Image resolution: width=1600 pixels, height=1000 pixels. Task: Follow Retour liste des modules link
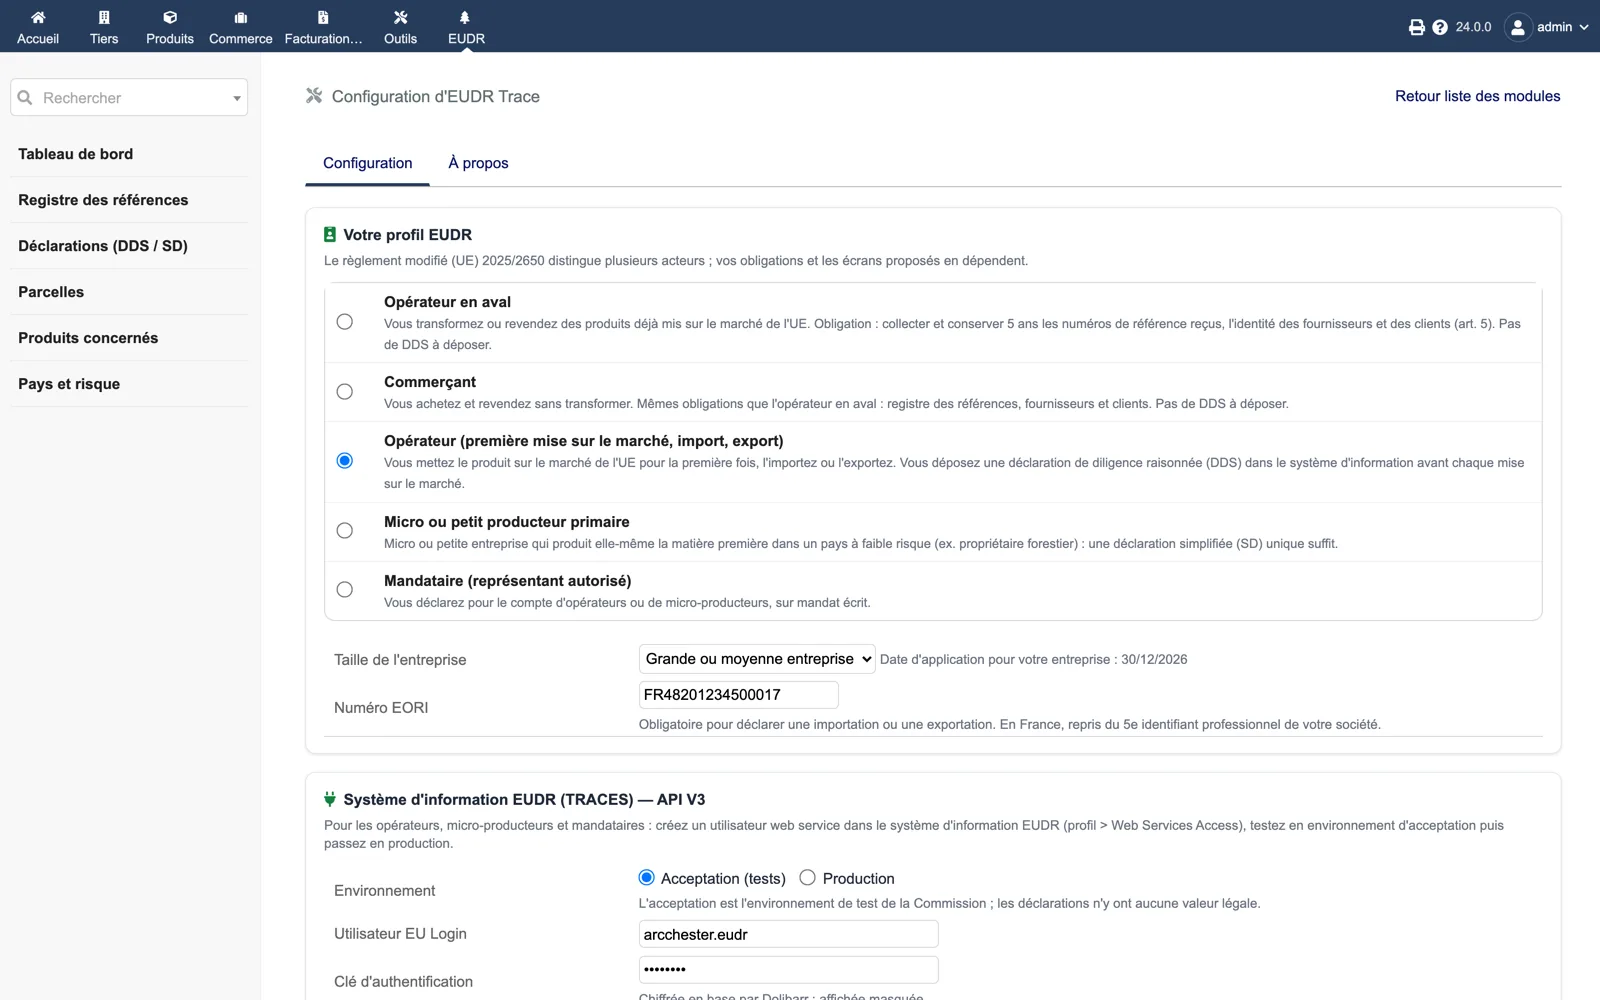(x=1477, y=96)
